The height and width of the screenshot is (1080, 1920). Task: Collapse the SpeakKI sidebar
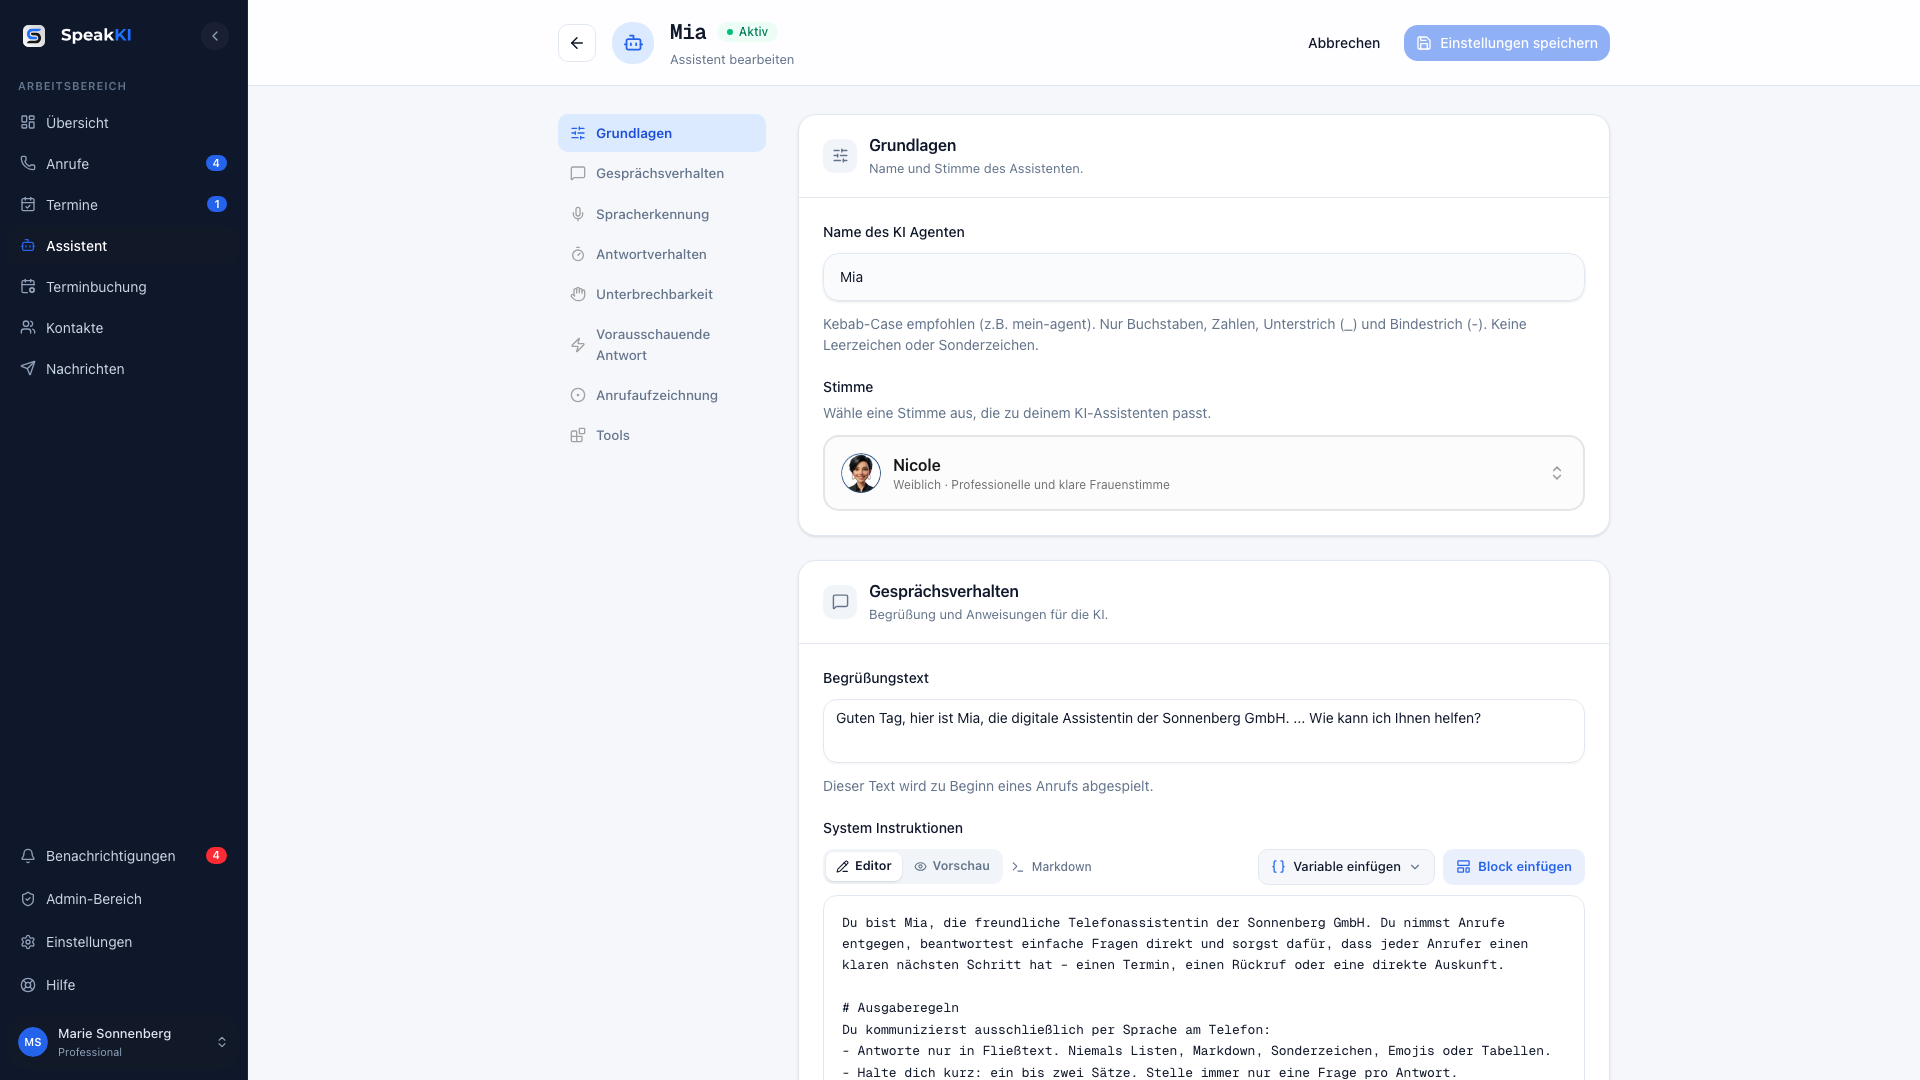click(x=215, y=36)
